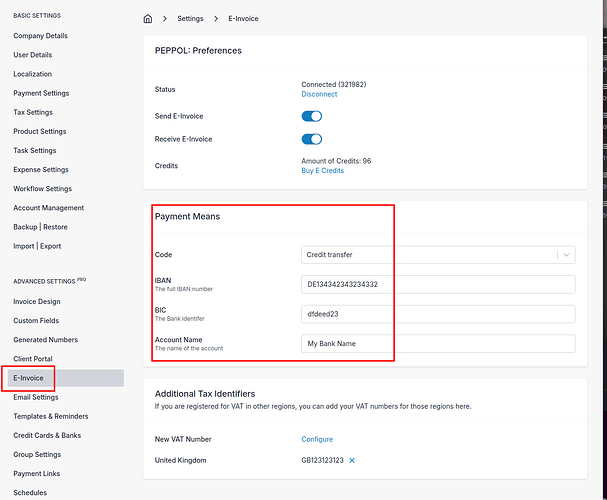Toggle the Send E-Invoice switch
Viewport: 607px width, 500px height.
[x=312, y=116]
